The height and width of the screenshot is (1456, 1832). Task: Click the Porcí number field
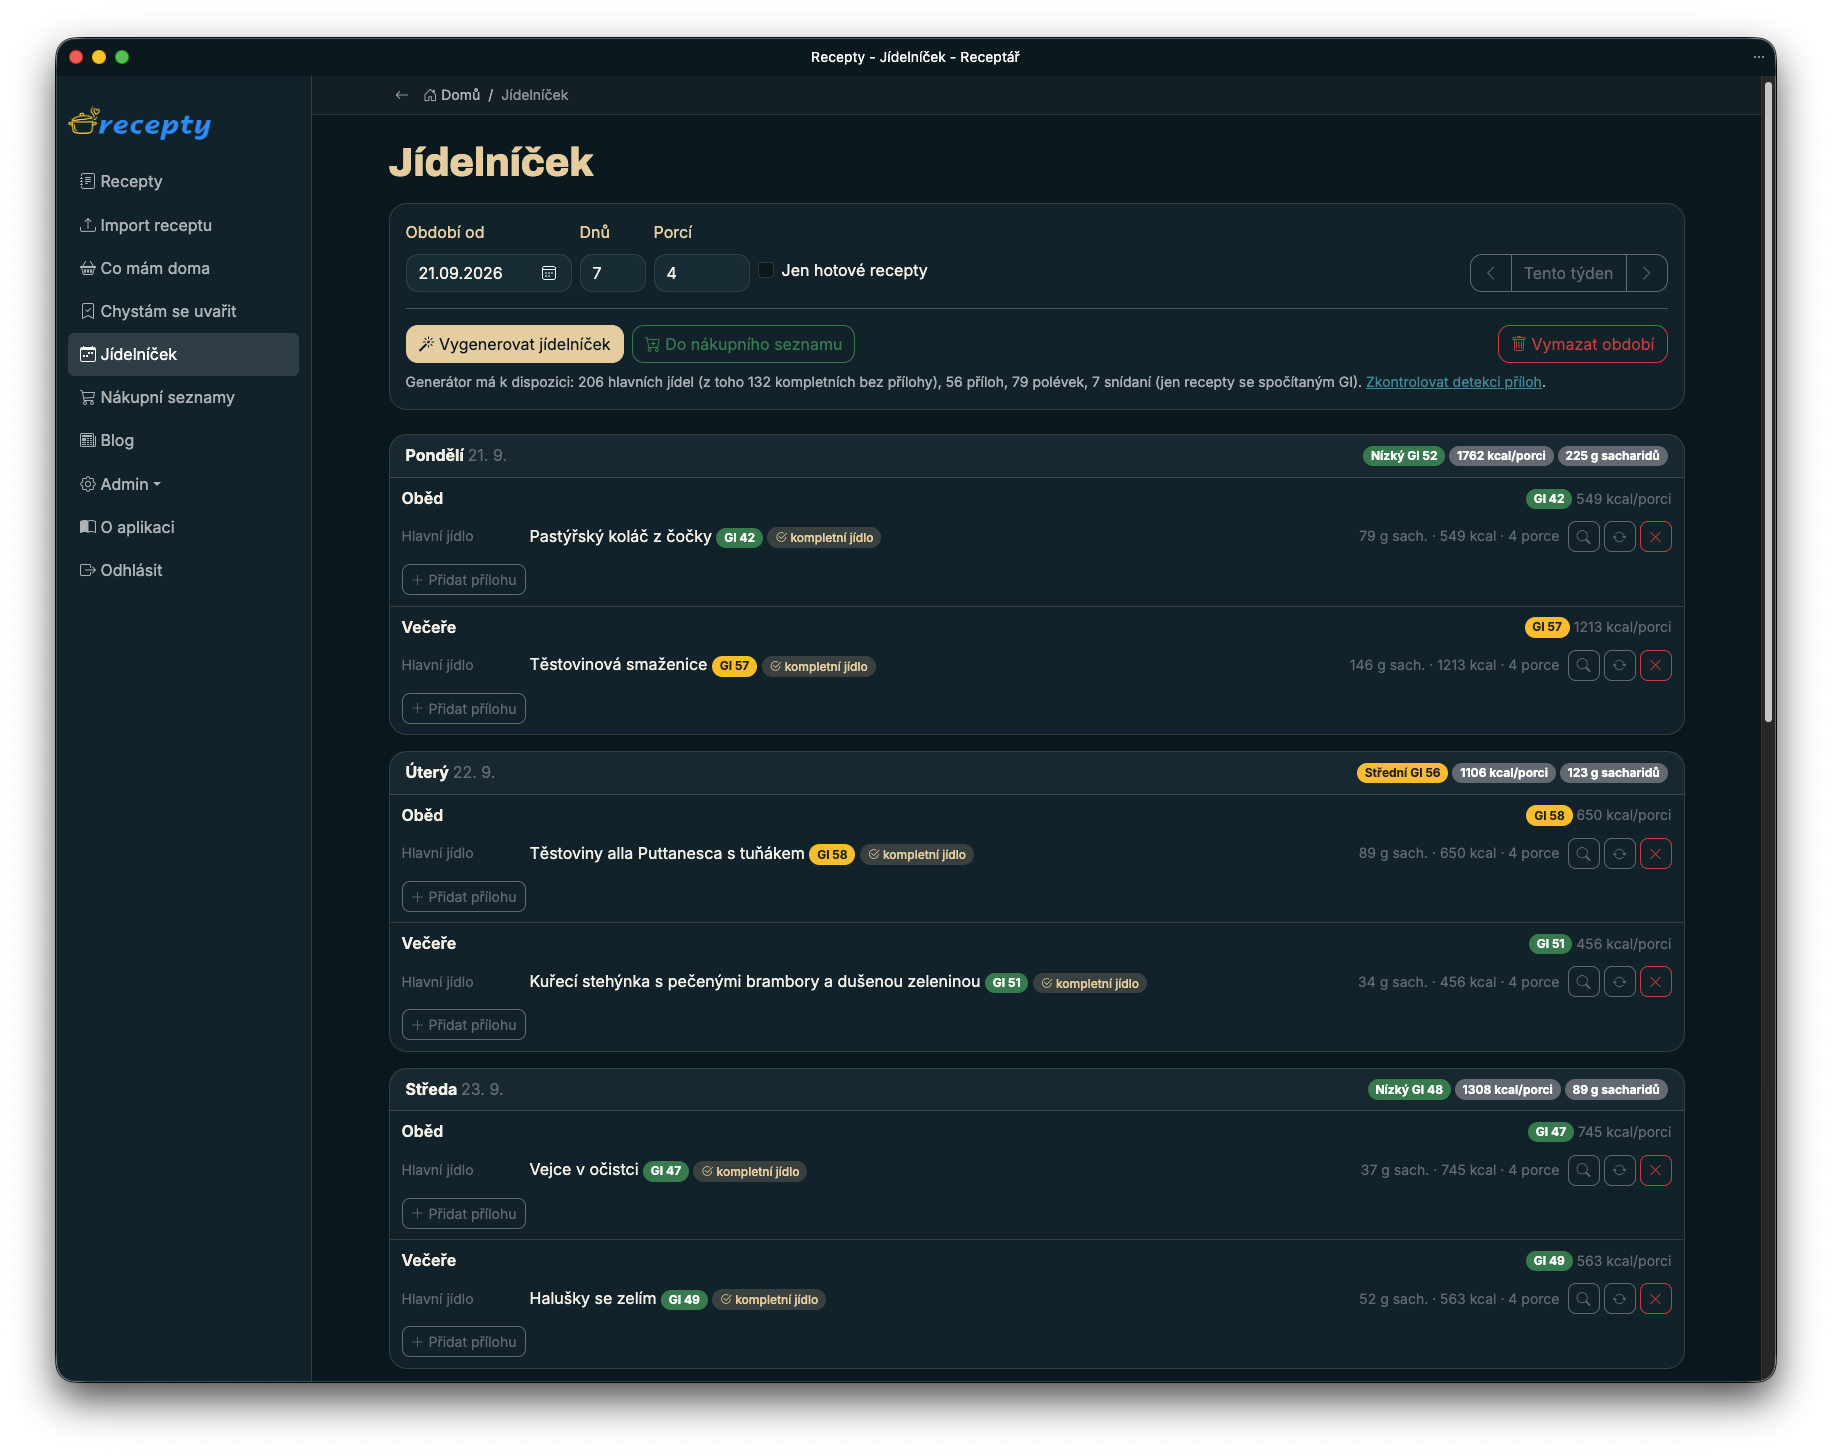click(x=701, y=273)
